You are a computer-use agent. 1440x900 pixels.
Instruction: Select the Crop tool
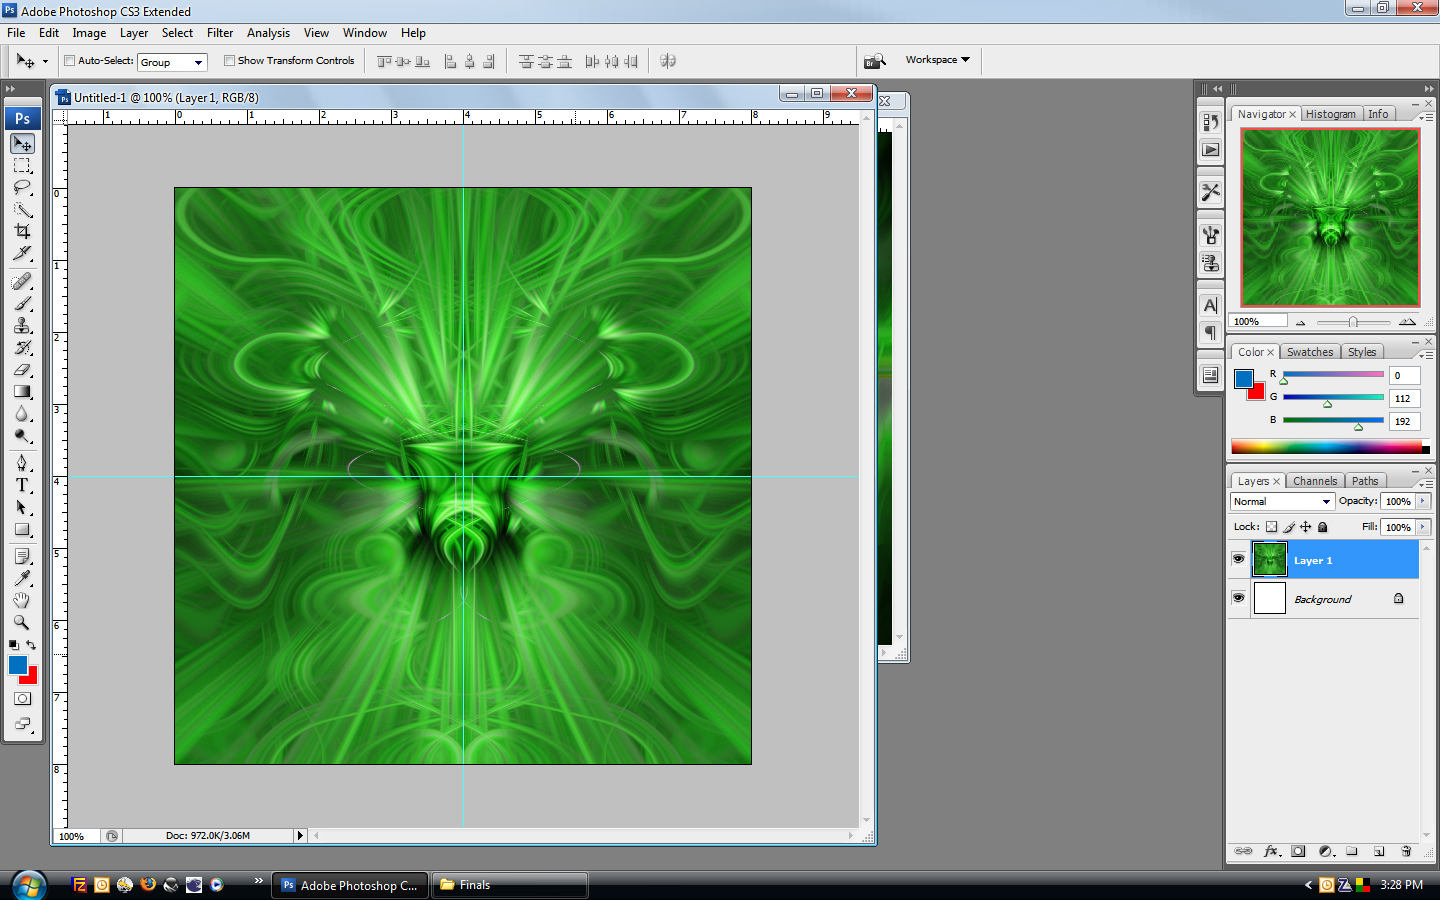(x=22, y=232)
